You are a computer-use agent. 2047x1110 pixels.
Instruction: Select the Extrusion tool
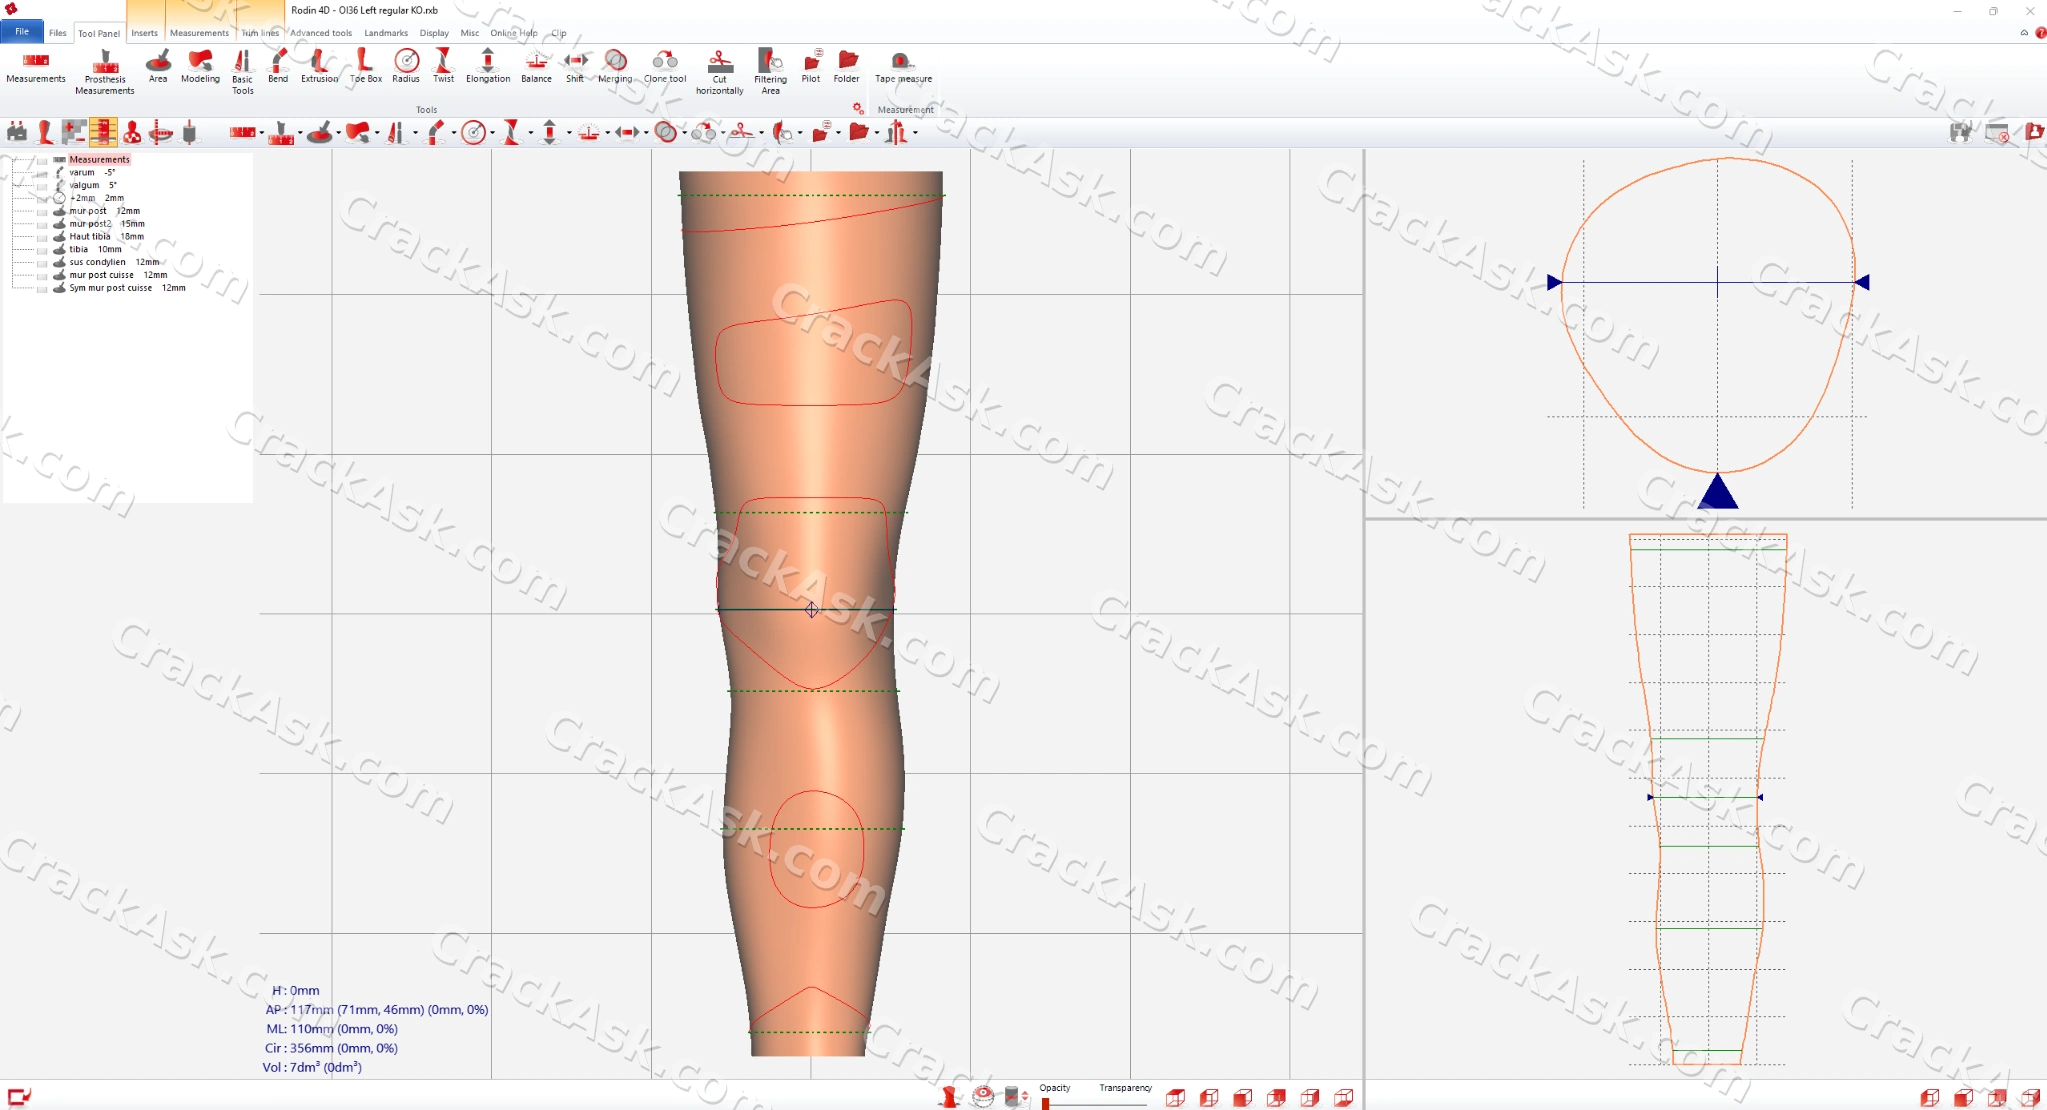(319, 67)
